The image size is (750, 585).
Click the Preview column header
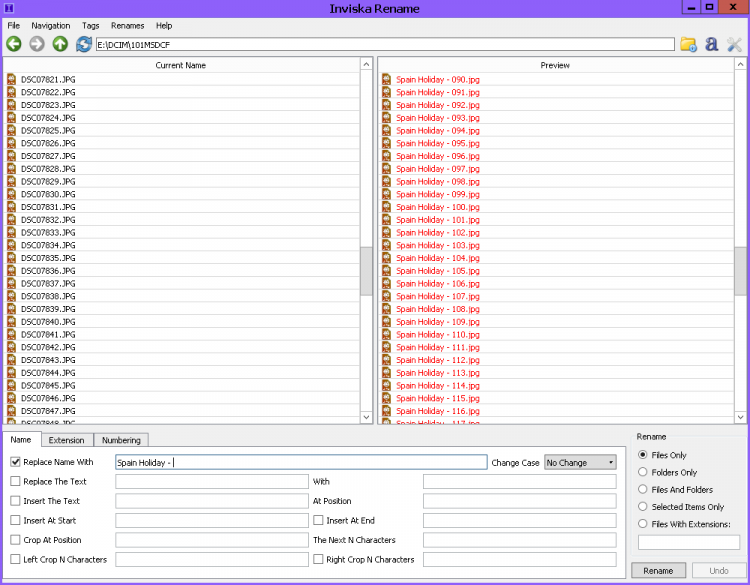(x=555, y=65)
